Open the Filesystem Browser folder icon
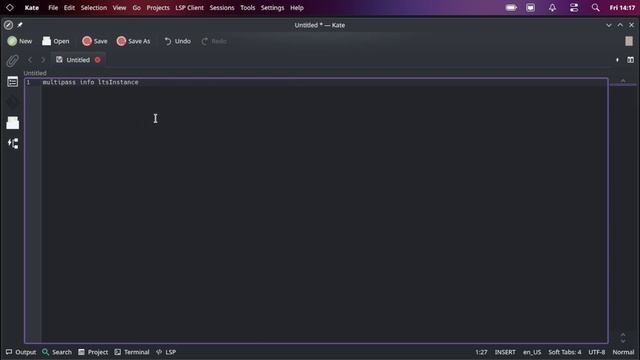 [13, 123]
